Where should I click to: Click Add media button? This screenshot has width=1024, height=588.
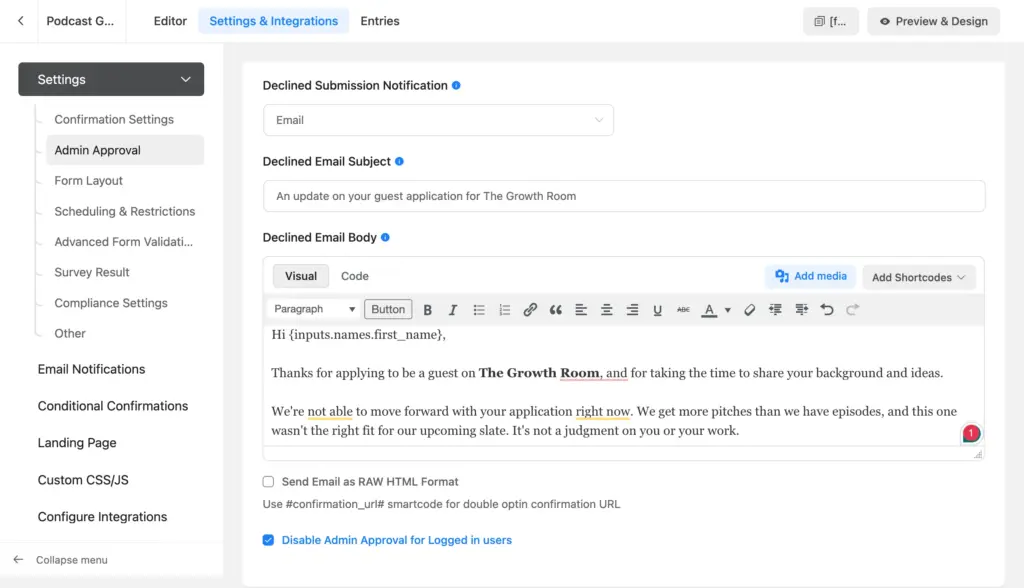810,276
